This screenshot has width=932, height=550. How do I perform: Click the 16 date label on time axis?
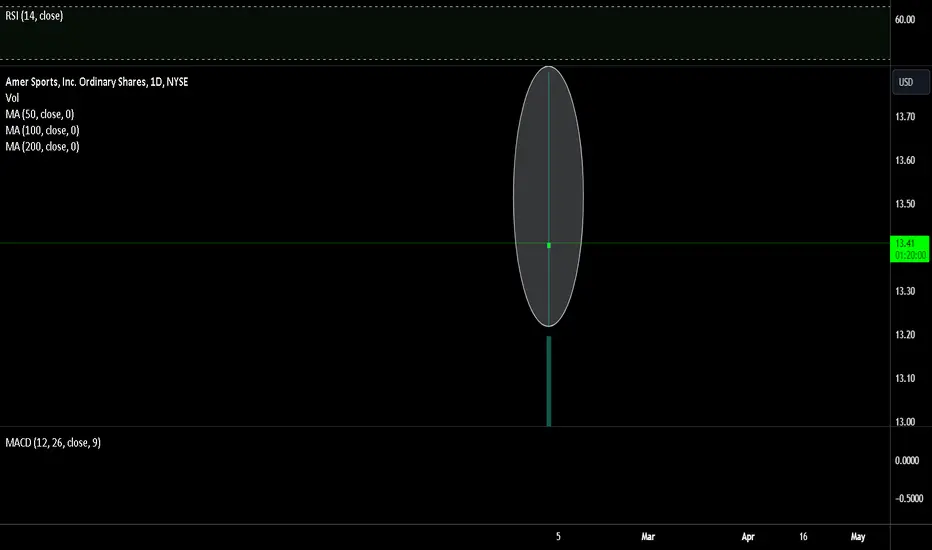click(803, 536)
